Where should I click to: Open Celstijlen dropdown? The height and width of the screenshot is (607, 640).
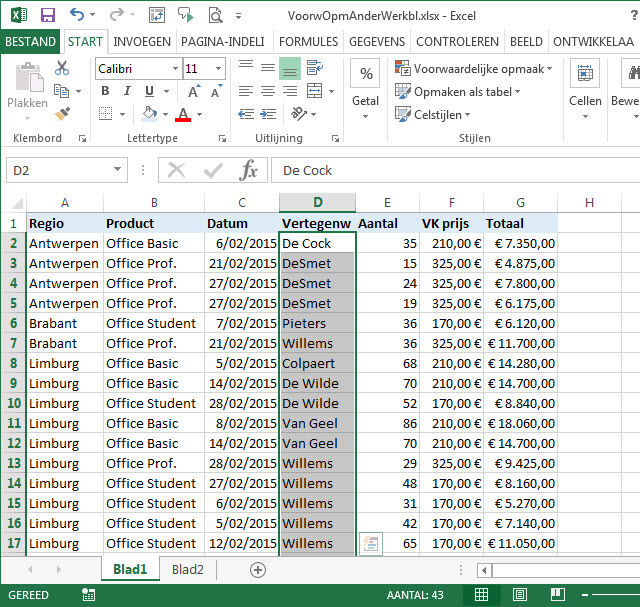coord(433,115)
